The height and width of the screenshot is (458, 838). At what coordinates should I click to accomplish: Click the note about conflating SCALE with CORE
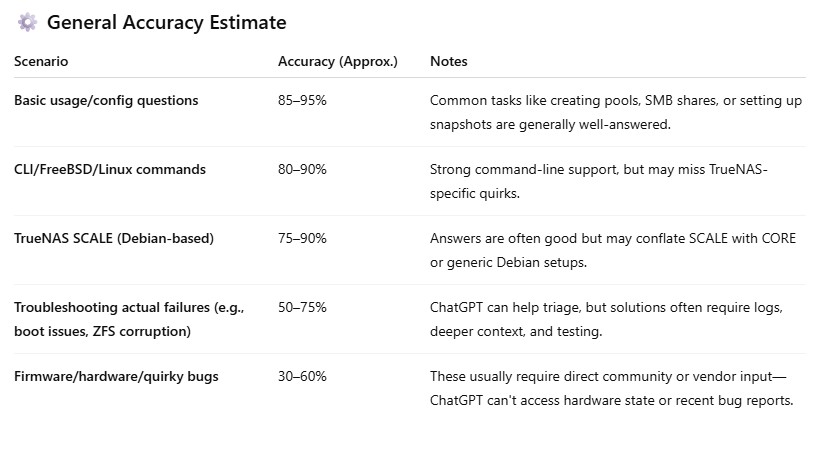(613, 250)
